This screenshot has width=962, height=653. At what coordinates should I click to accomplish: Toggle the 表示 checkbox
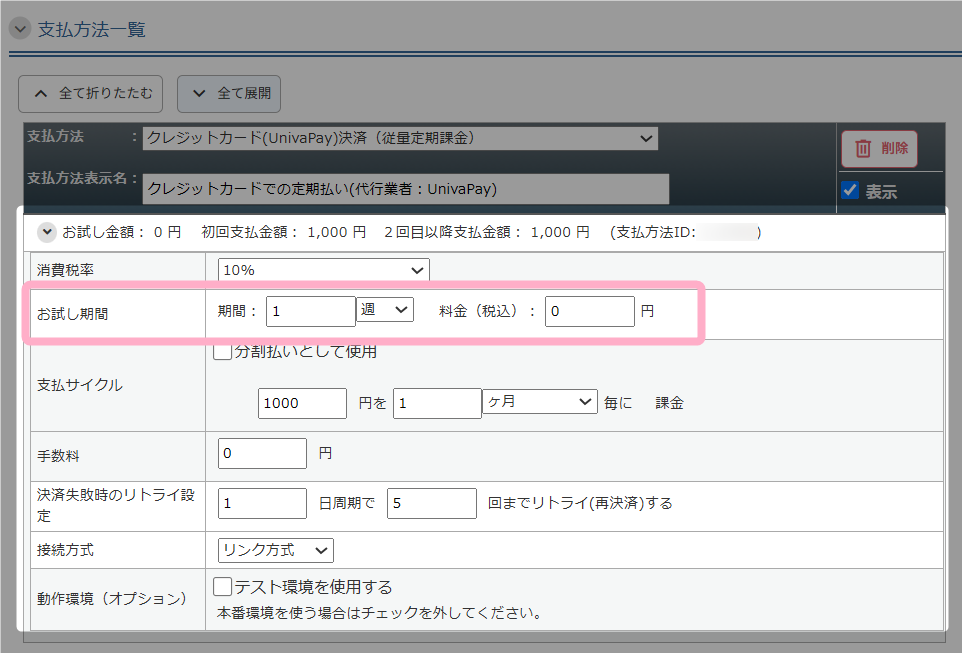point(850,190)
